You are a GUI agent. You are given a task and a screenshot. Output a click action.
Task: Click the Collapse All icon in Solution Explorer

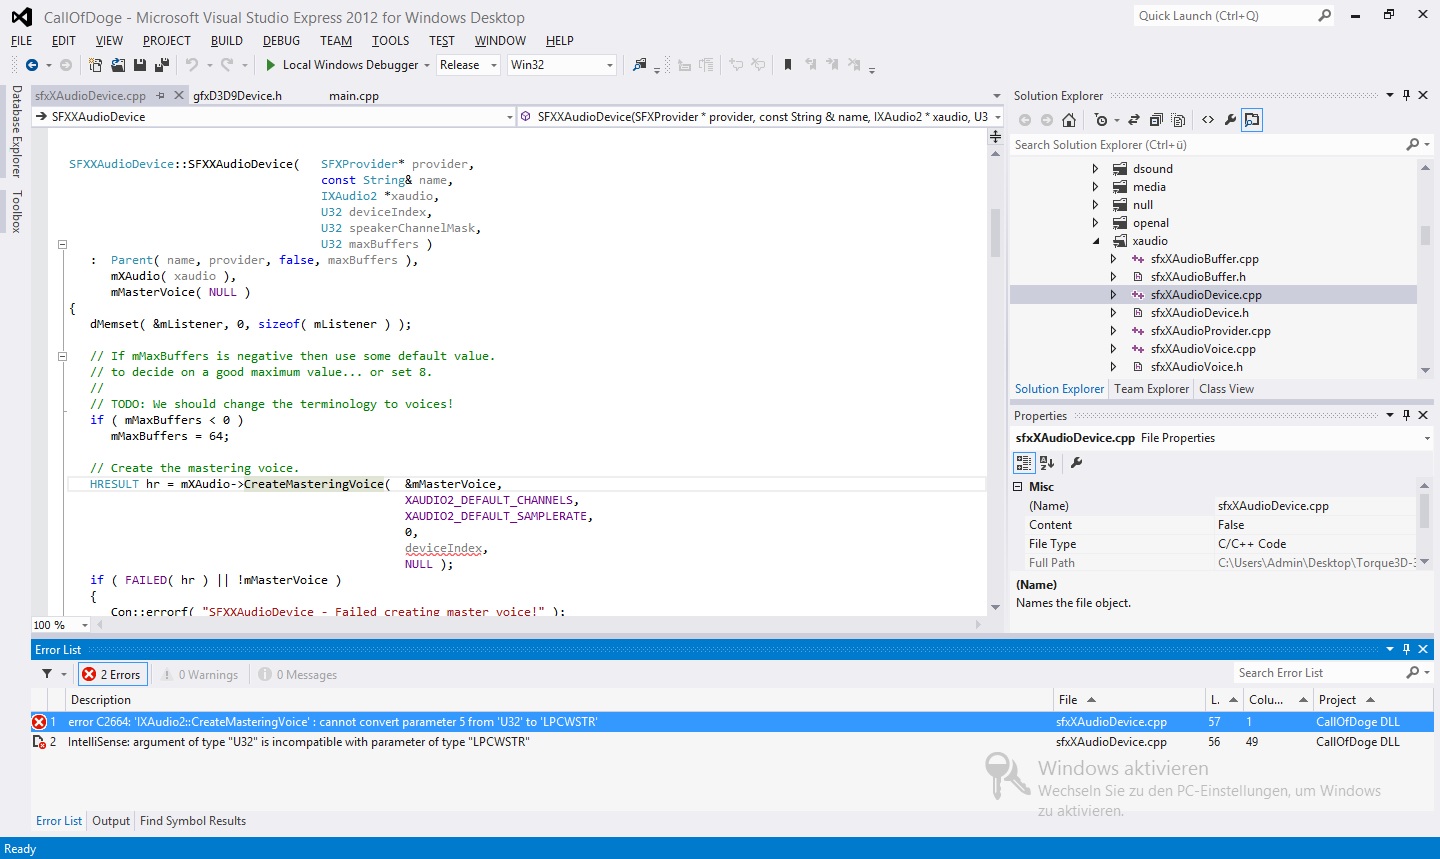1156,120
